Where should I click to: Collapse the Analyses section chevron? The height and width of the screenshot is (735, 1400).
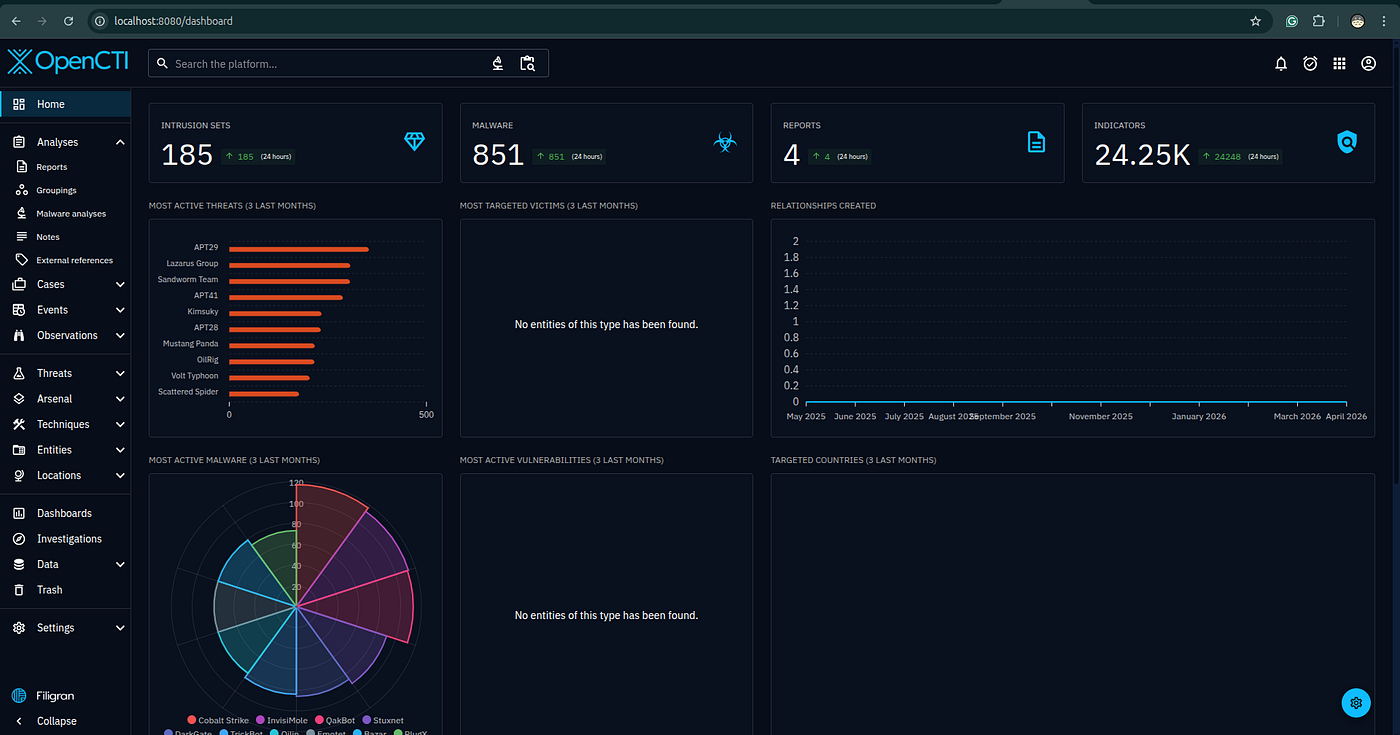[x=120, y=142]
